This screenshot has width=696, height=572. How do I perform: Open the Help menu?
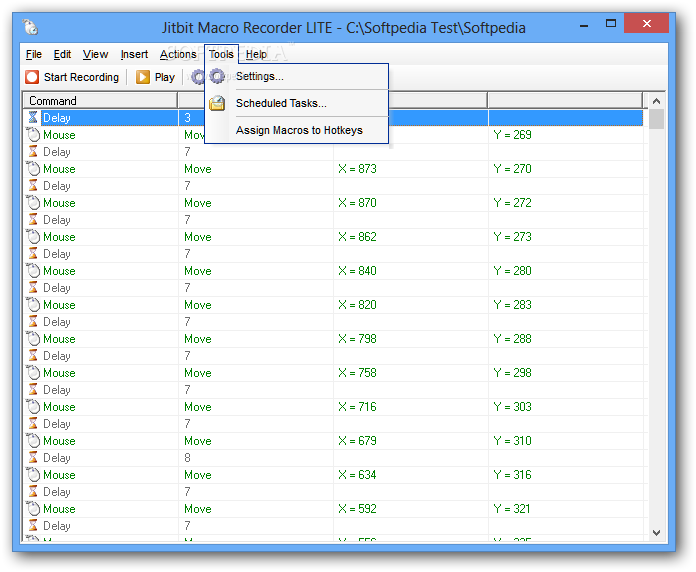pyautogui.click(x=256, y=54)
